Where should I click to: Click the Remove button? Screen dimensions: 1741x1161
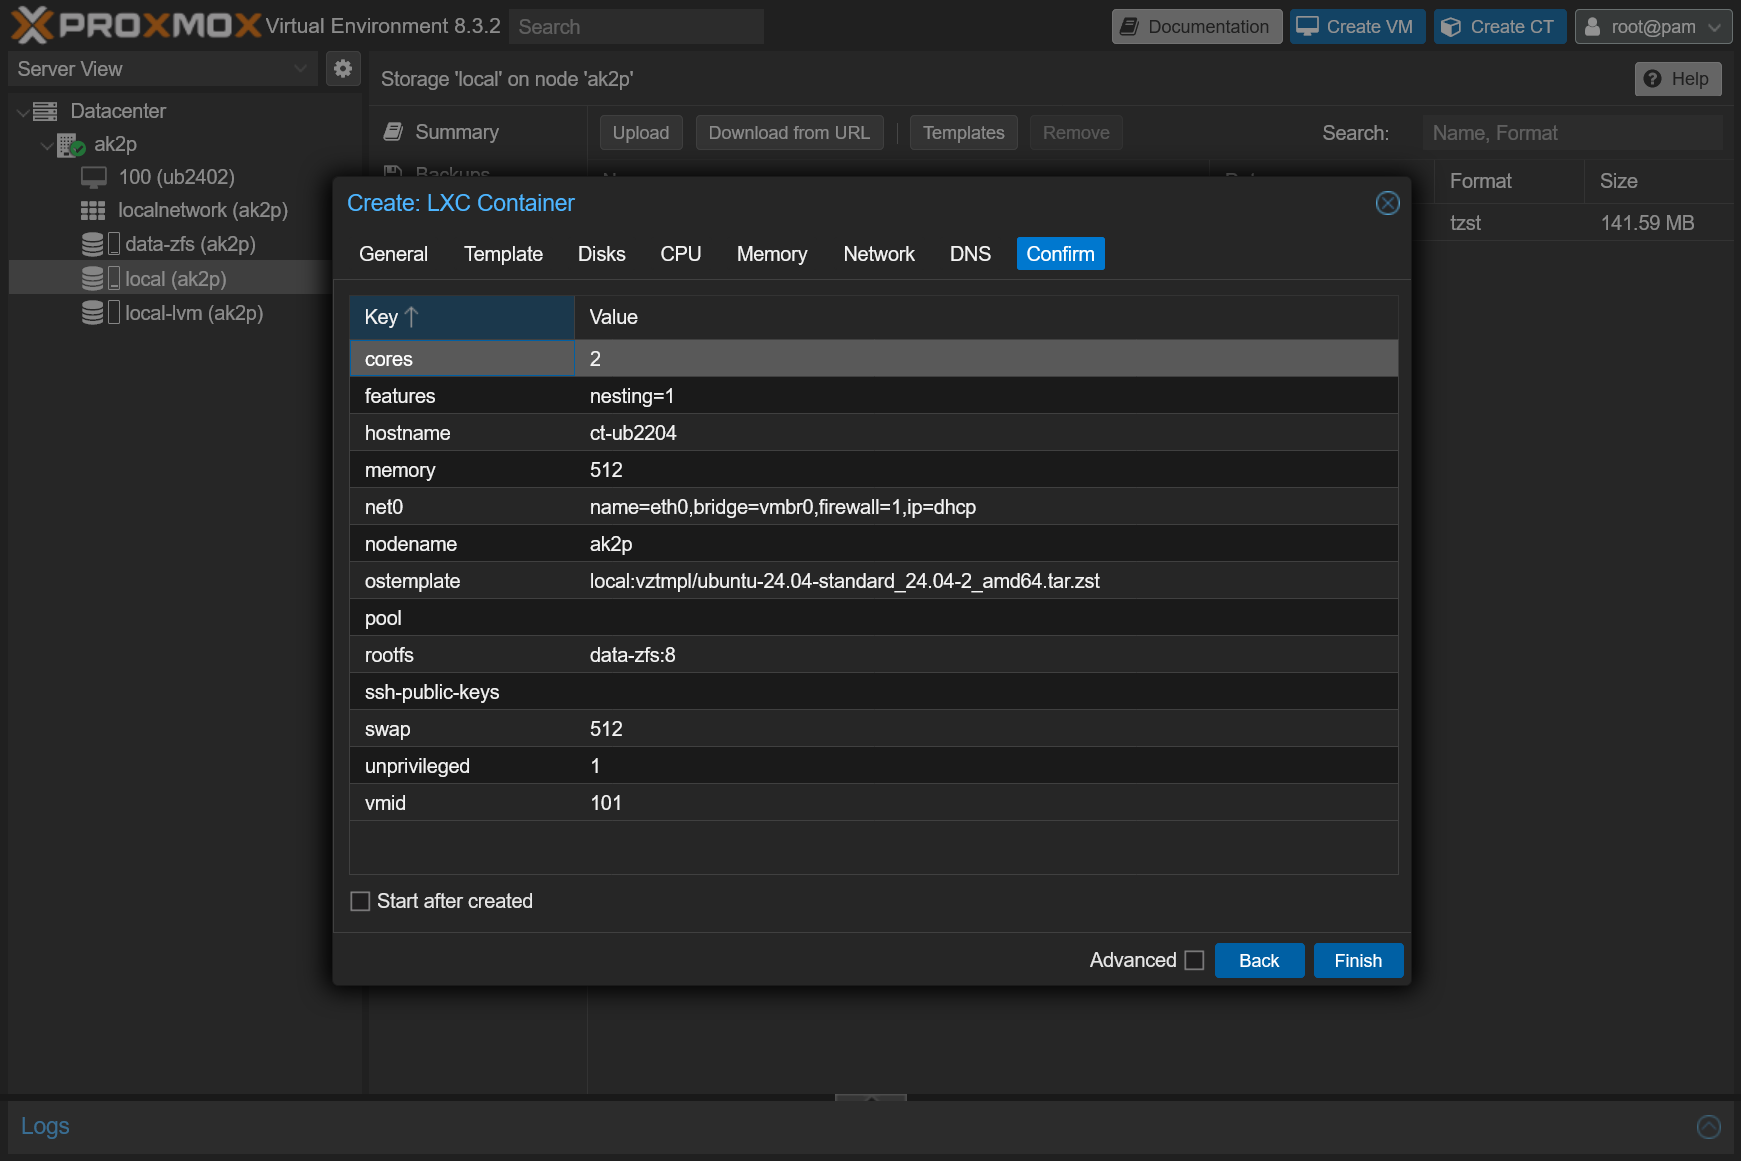[1076, 133]
